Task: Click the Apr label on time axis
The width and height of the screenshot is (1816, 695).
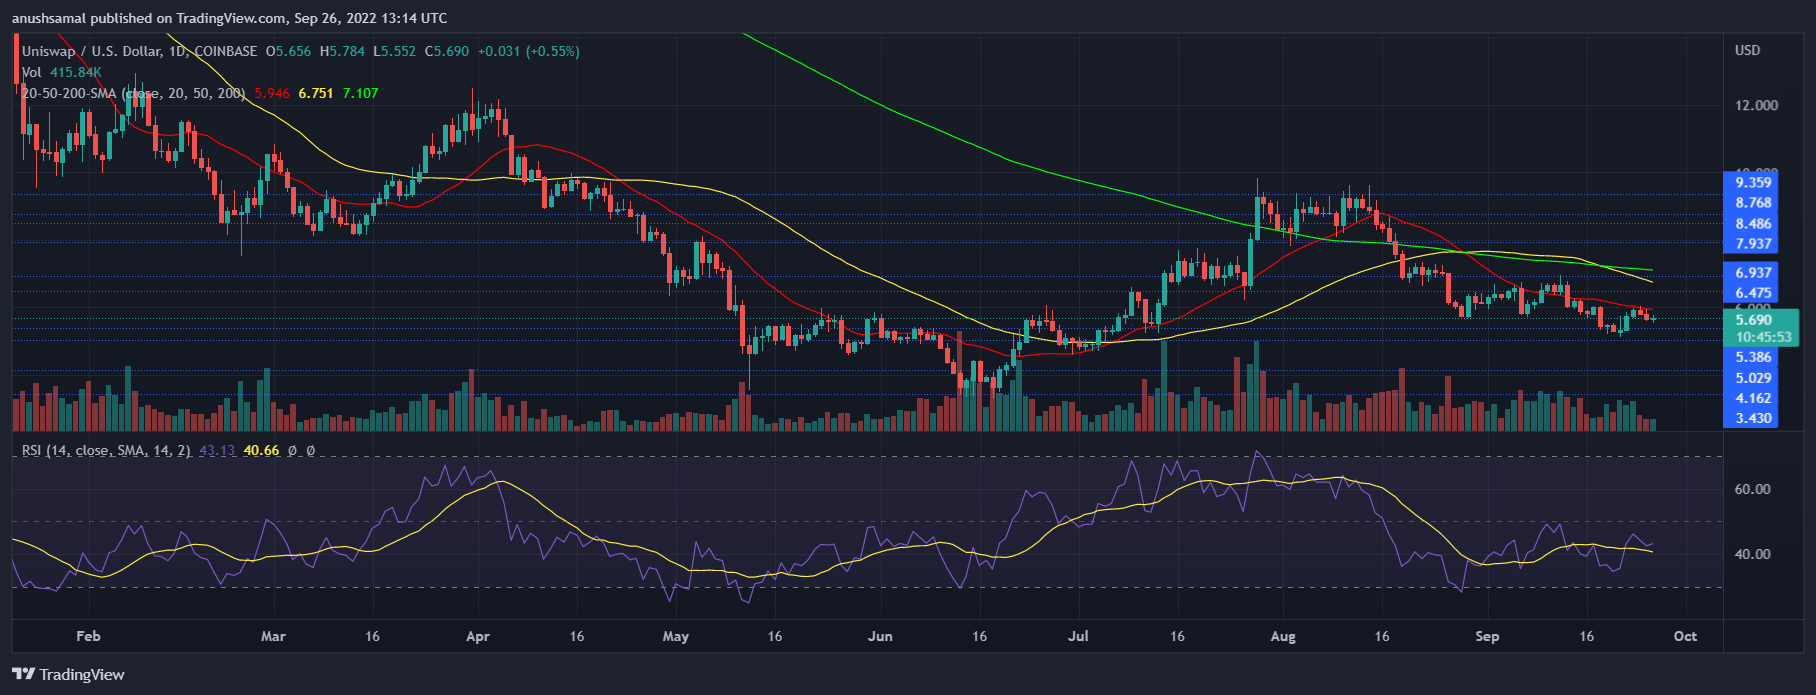Action: tap(478, 636)
